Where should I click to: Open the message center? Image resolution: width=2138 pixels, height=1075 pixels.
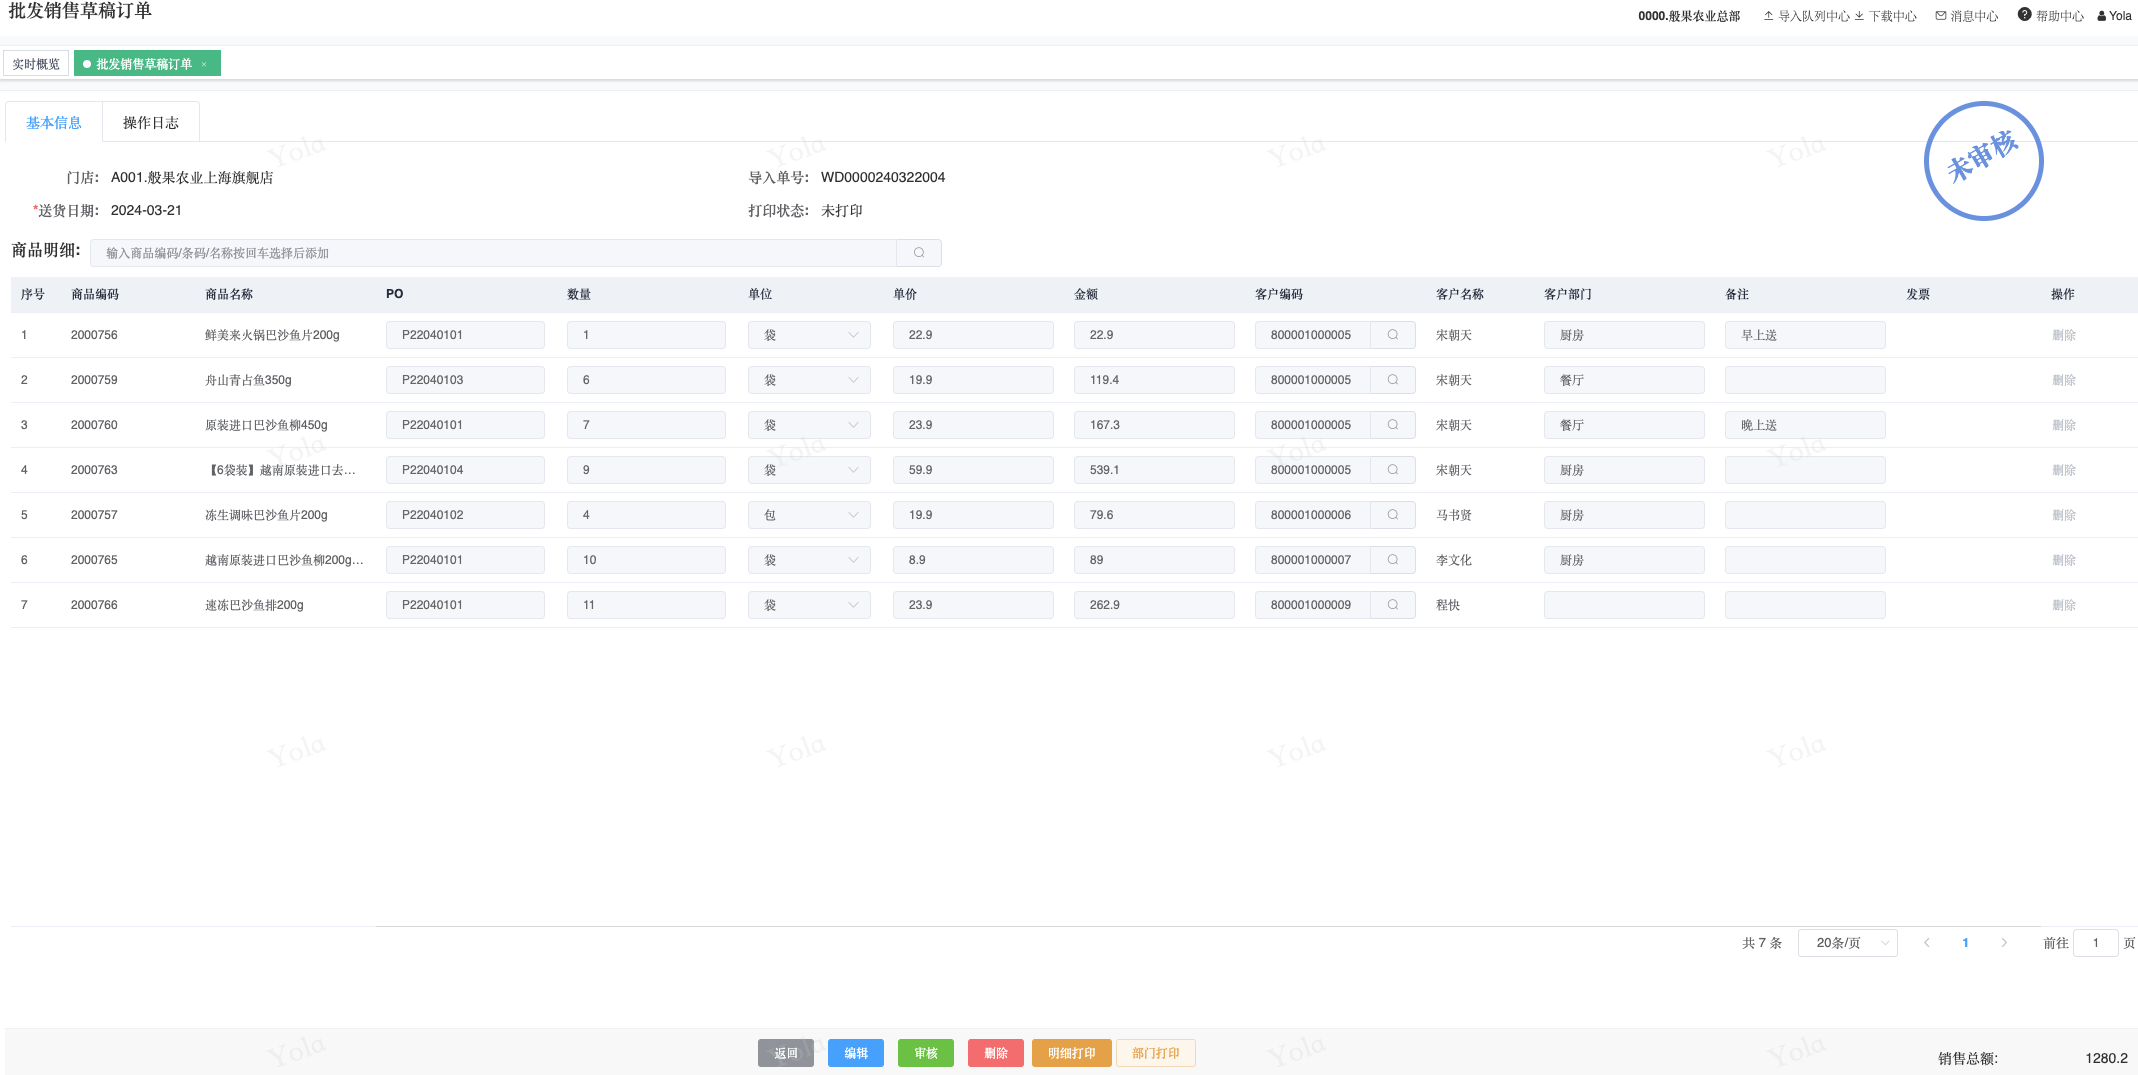click(x=1966, y=16)
